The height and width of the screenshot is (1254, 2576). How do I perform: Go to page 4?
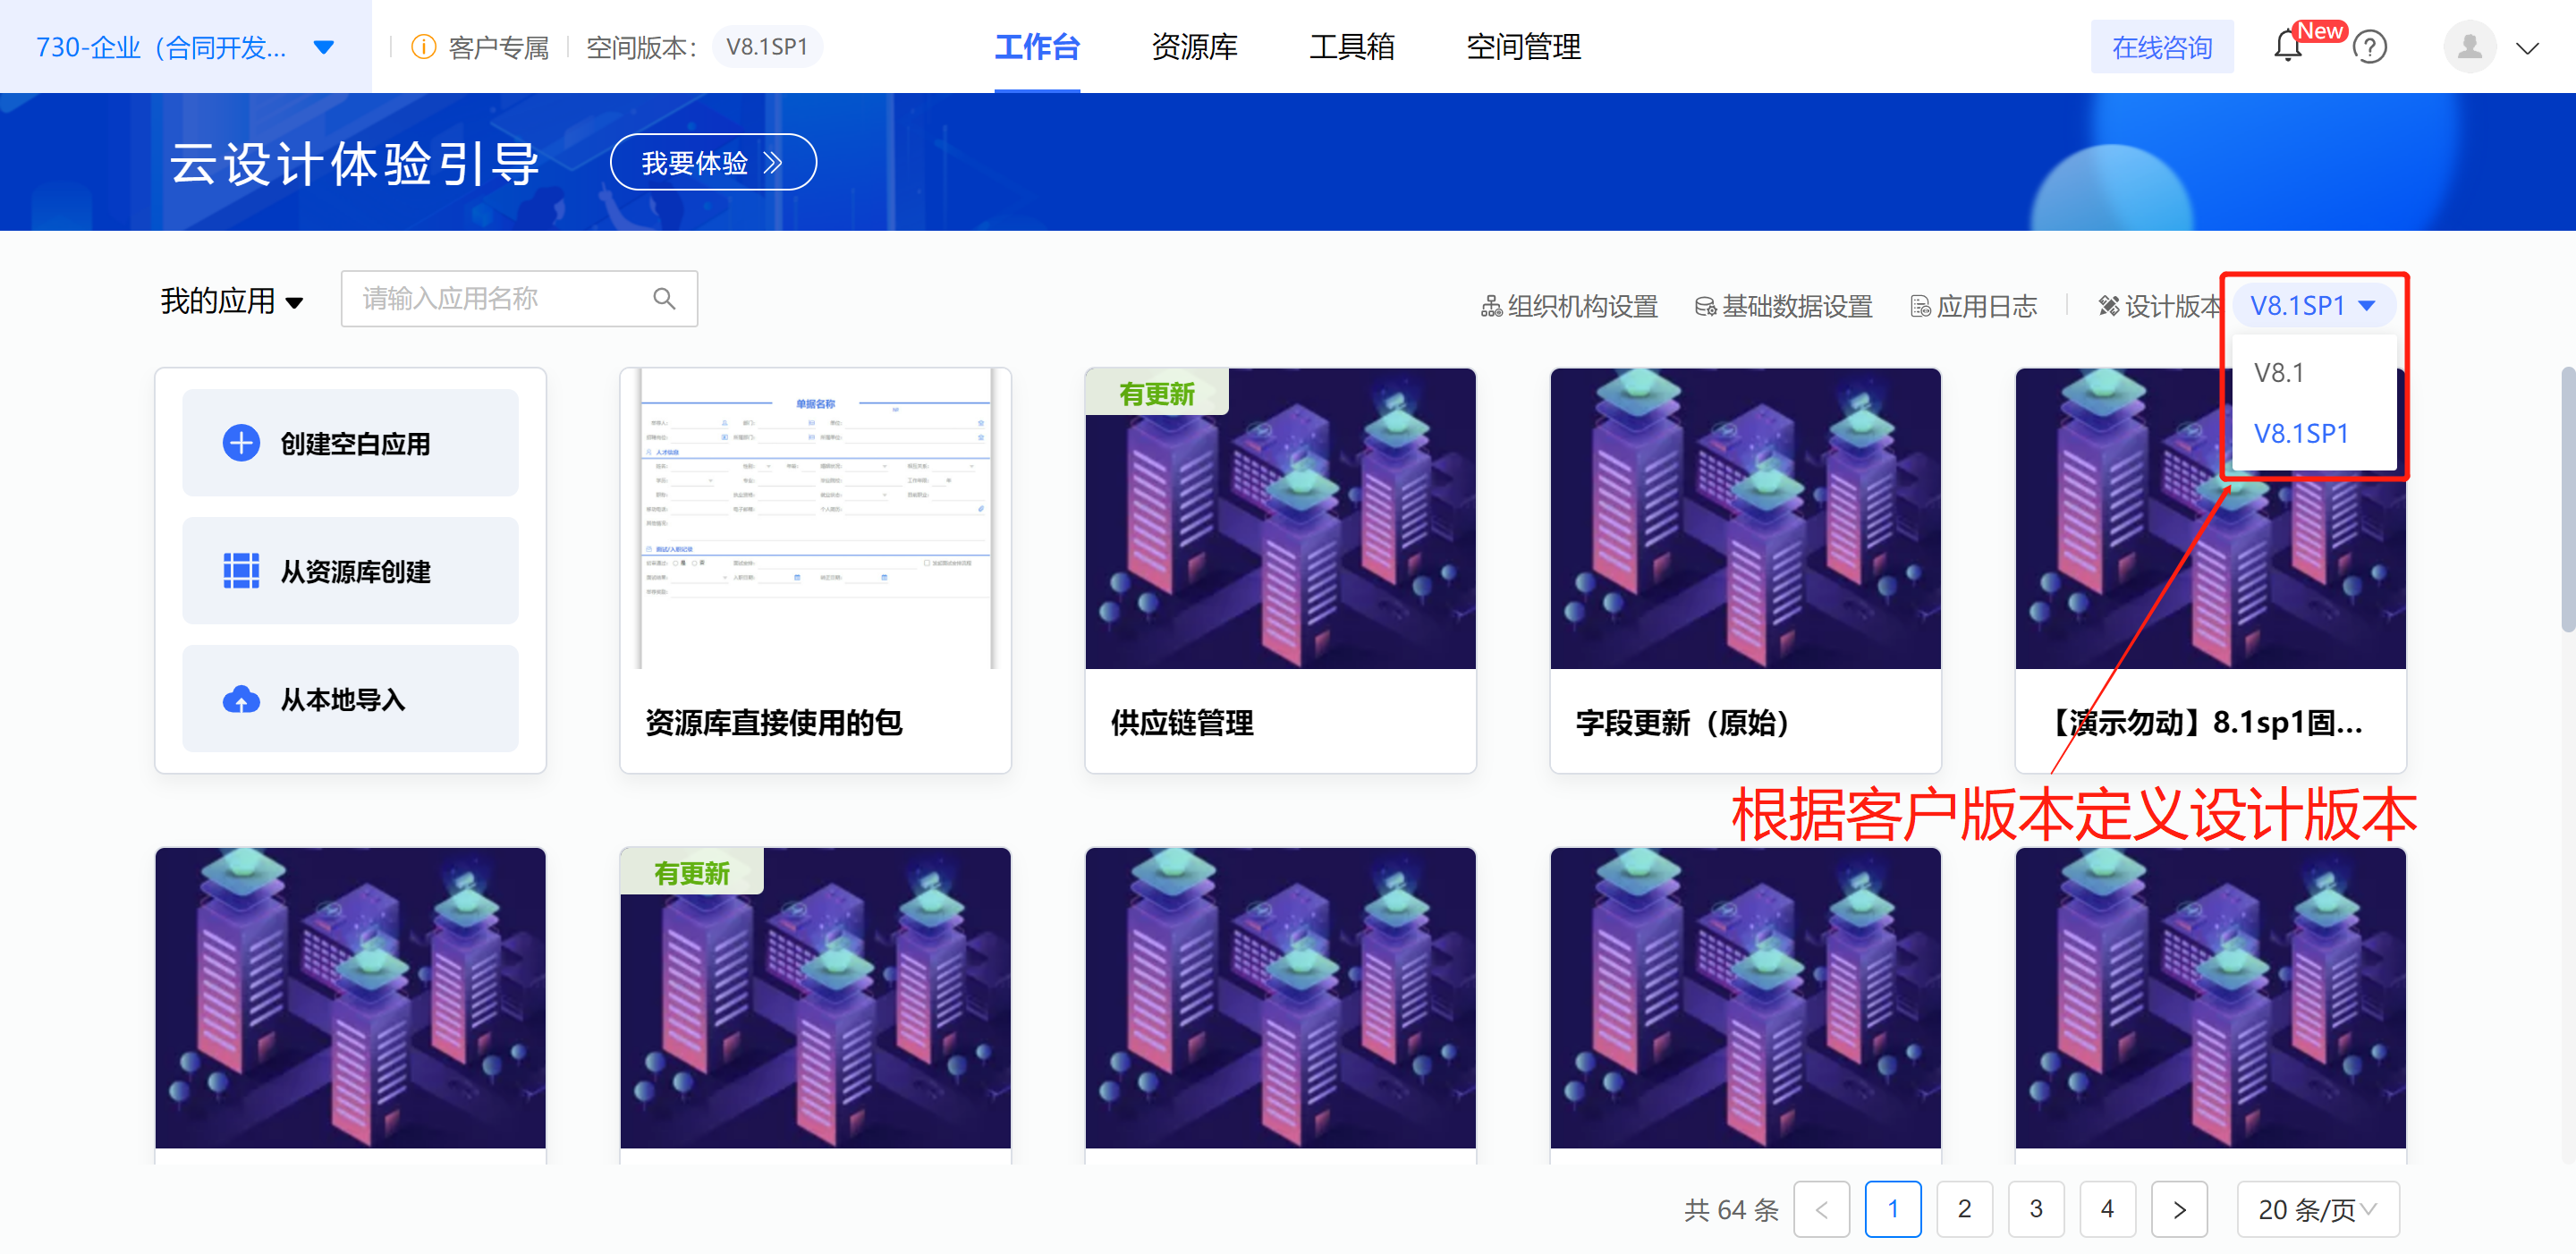2106,1209
